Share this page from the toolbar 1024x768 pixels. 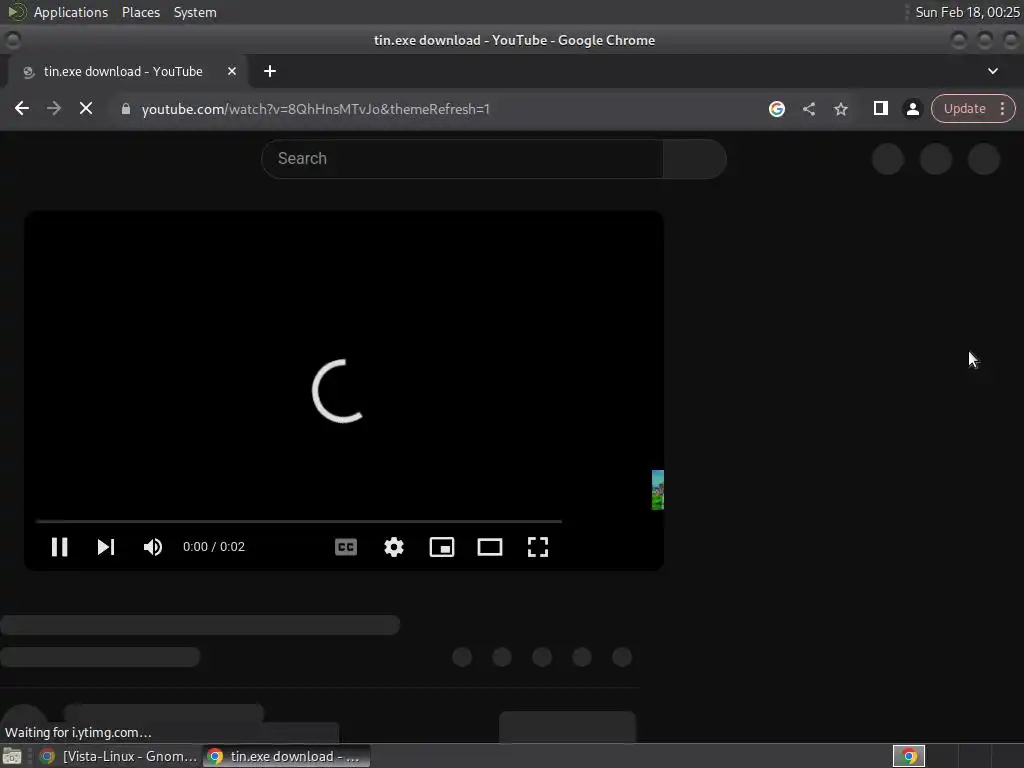click(808, 109)
